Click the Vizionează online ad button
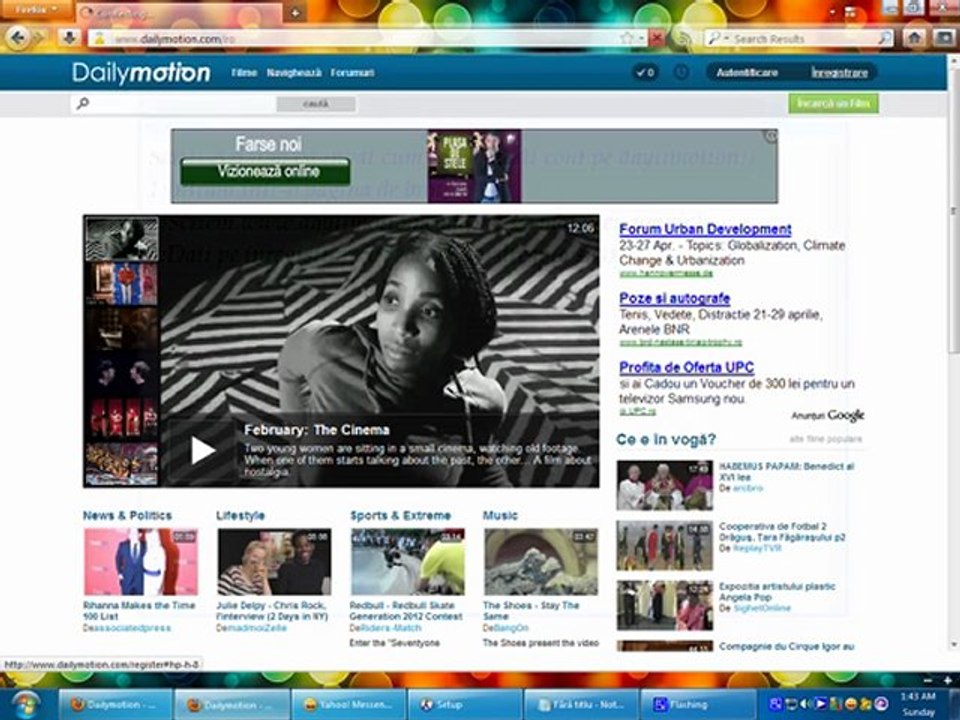This screenshot has width=960, height=720. pyautogui.click(x=265, y=171)
